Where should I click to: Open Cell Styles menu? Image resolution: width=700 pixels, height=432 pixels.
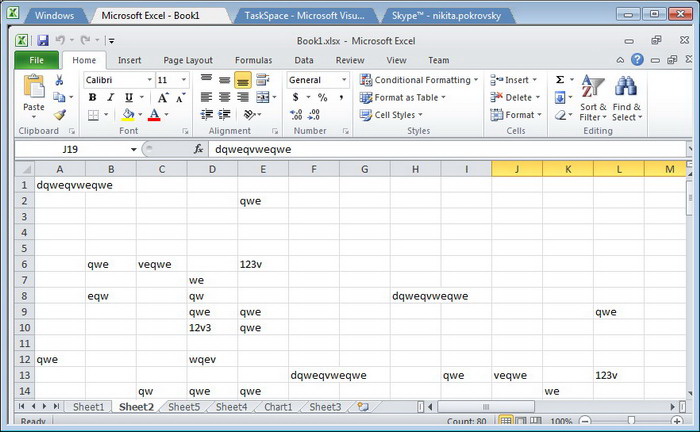[391, 115]
